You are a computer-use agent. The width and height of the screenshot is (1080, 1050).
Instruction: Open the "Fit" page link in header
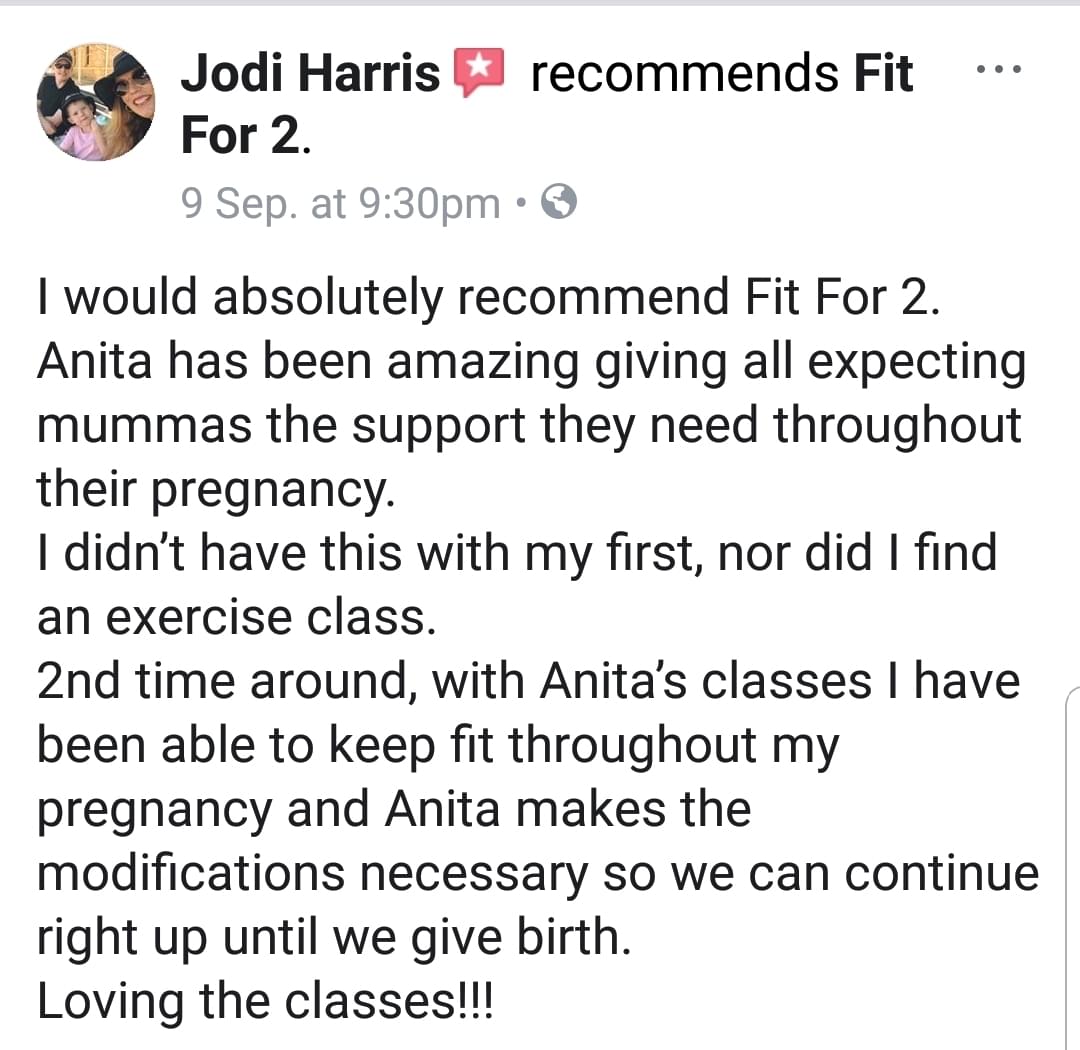click(883, 73)
